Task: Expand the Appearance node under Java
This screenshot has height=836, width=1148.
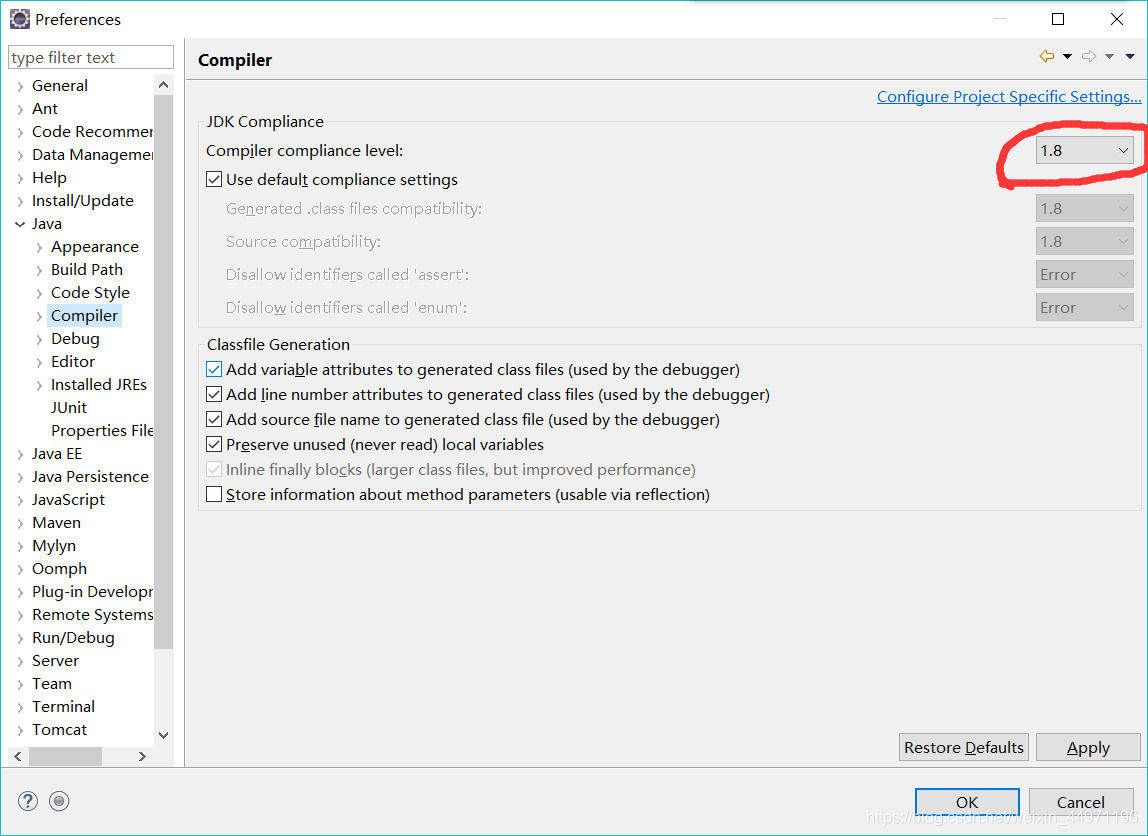Action: click(x=39, y=247)
